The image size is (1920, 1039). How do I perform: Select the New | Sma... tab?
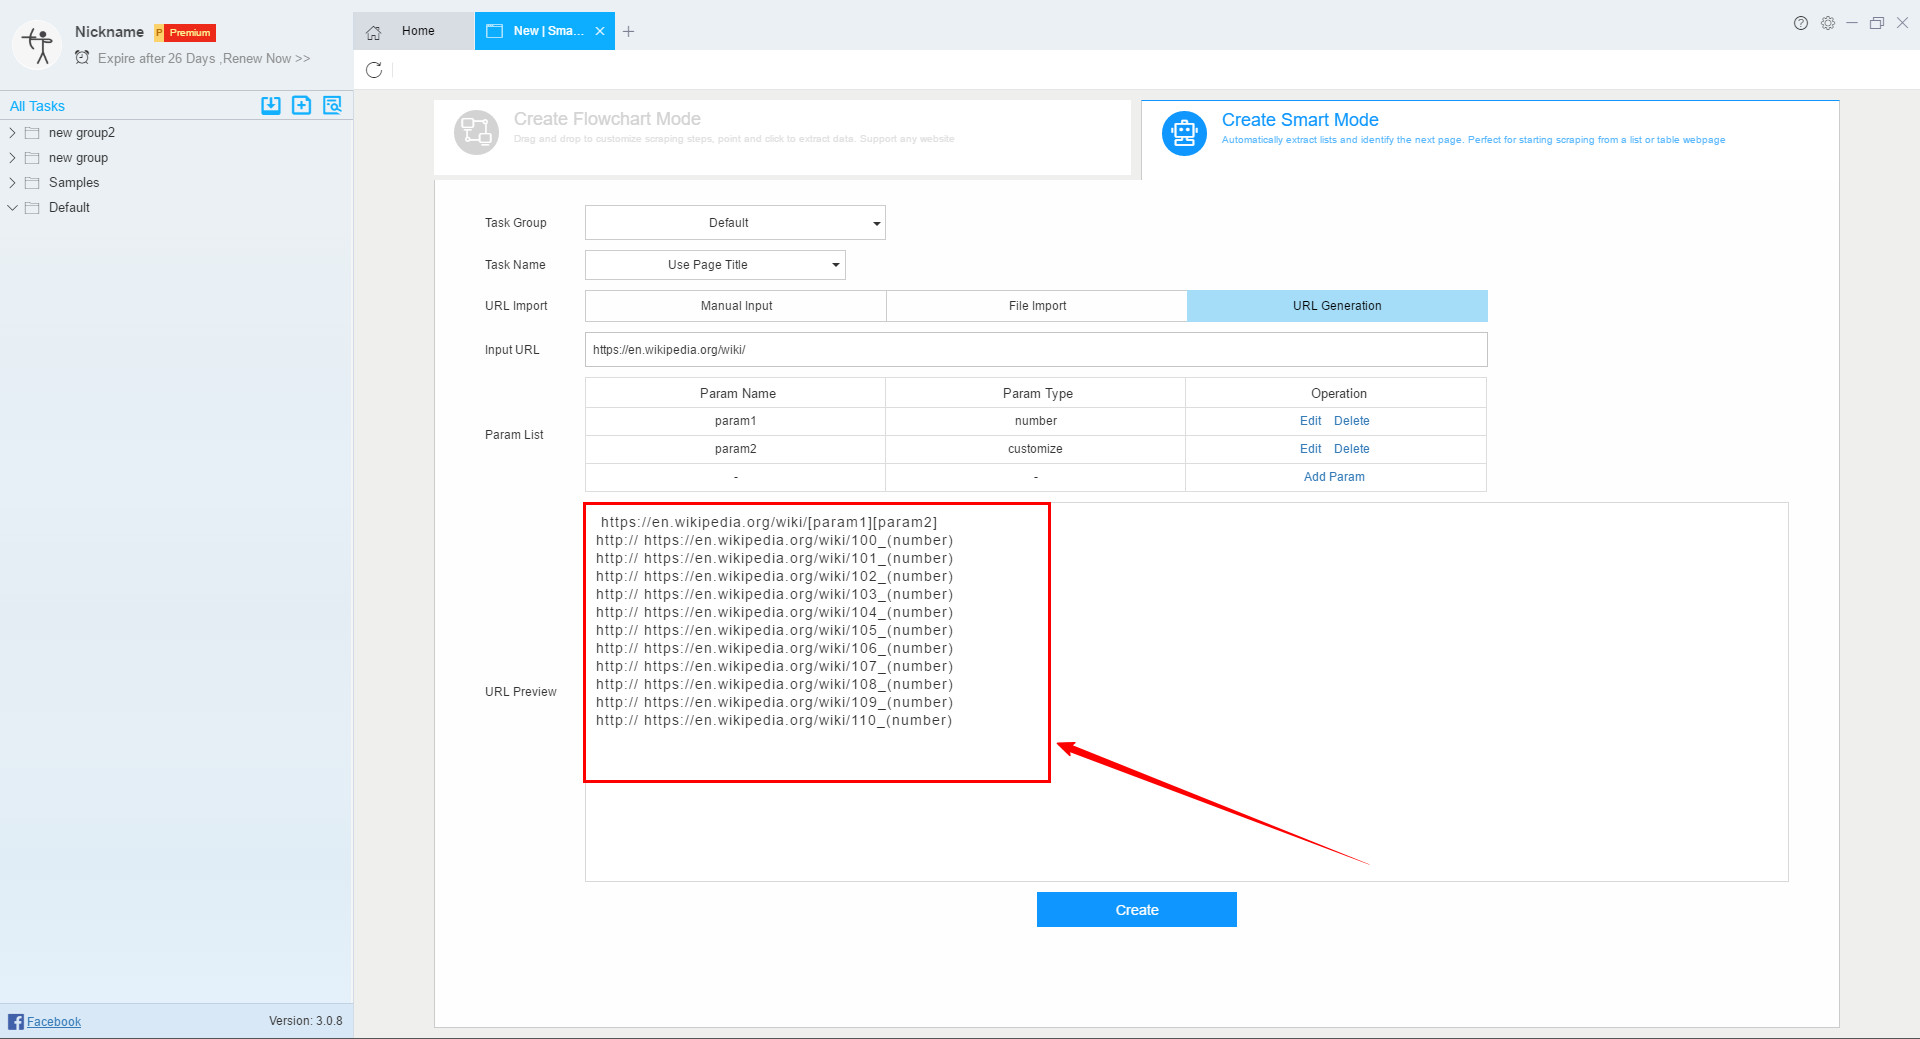(x=545, y=31)
